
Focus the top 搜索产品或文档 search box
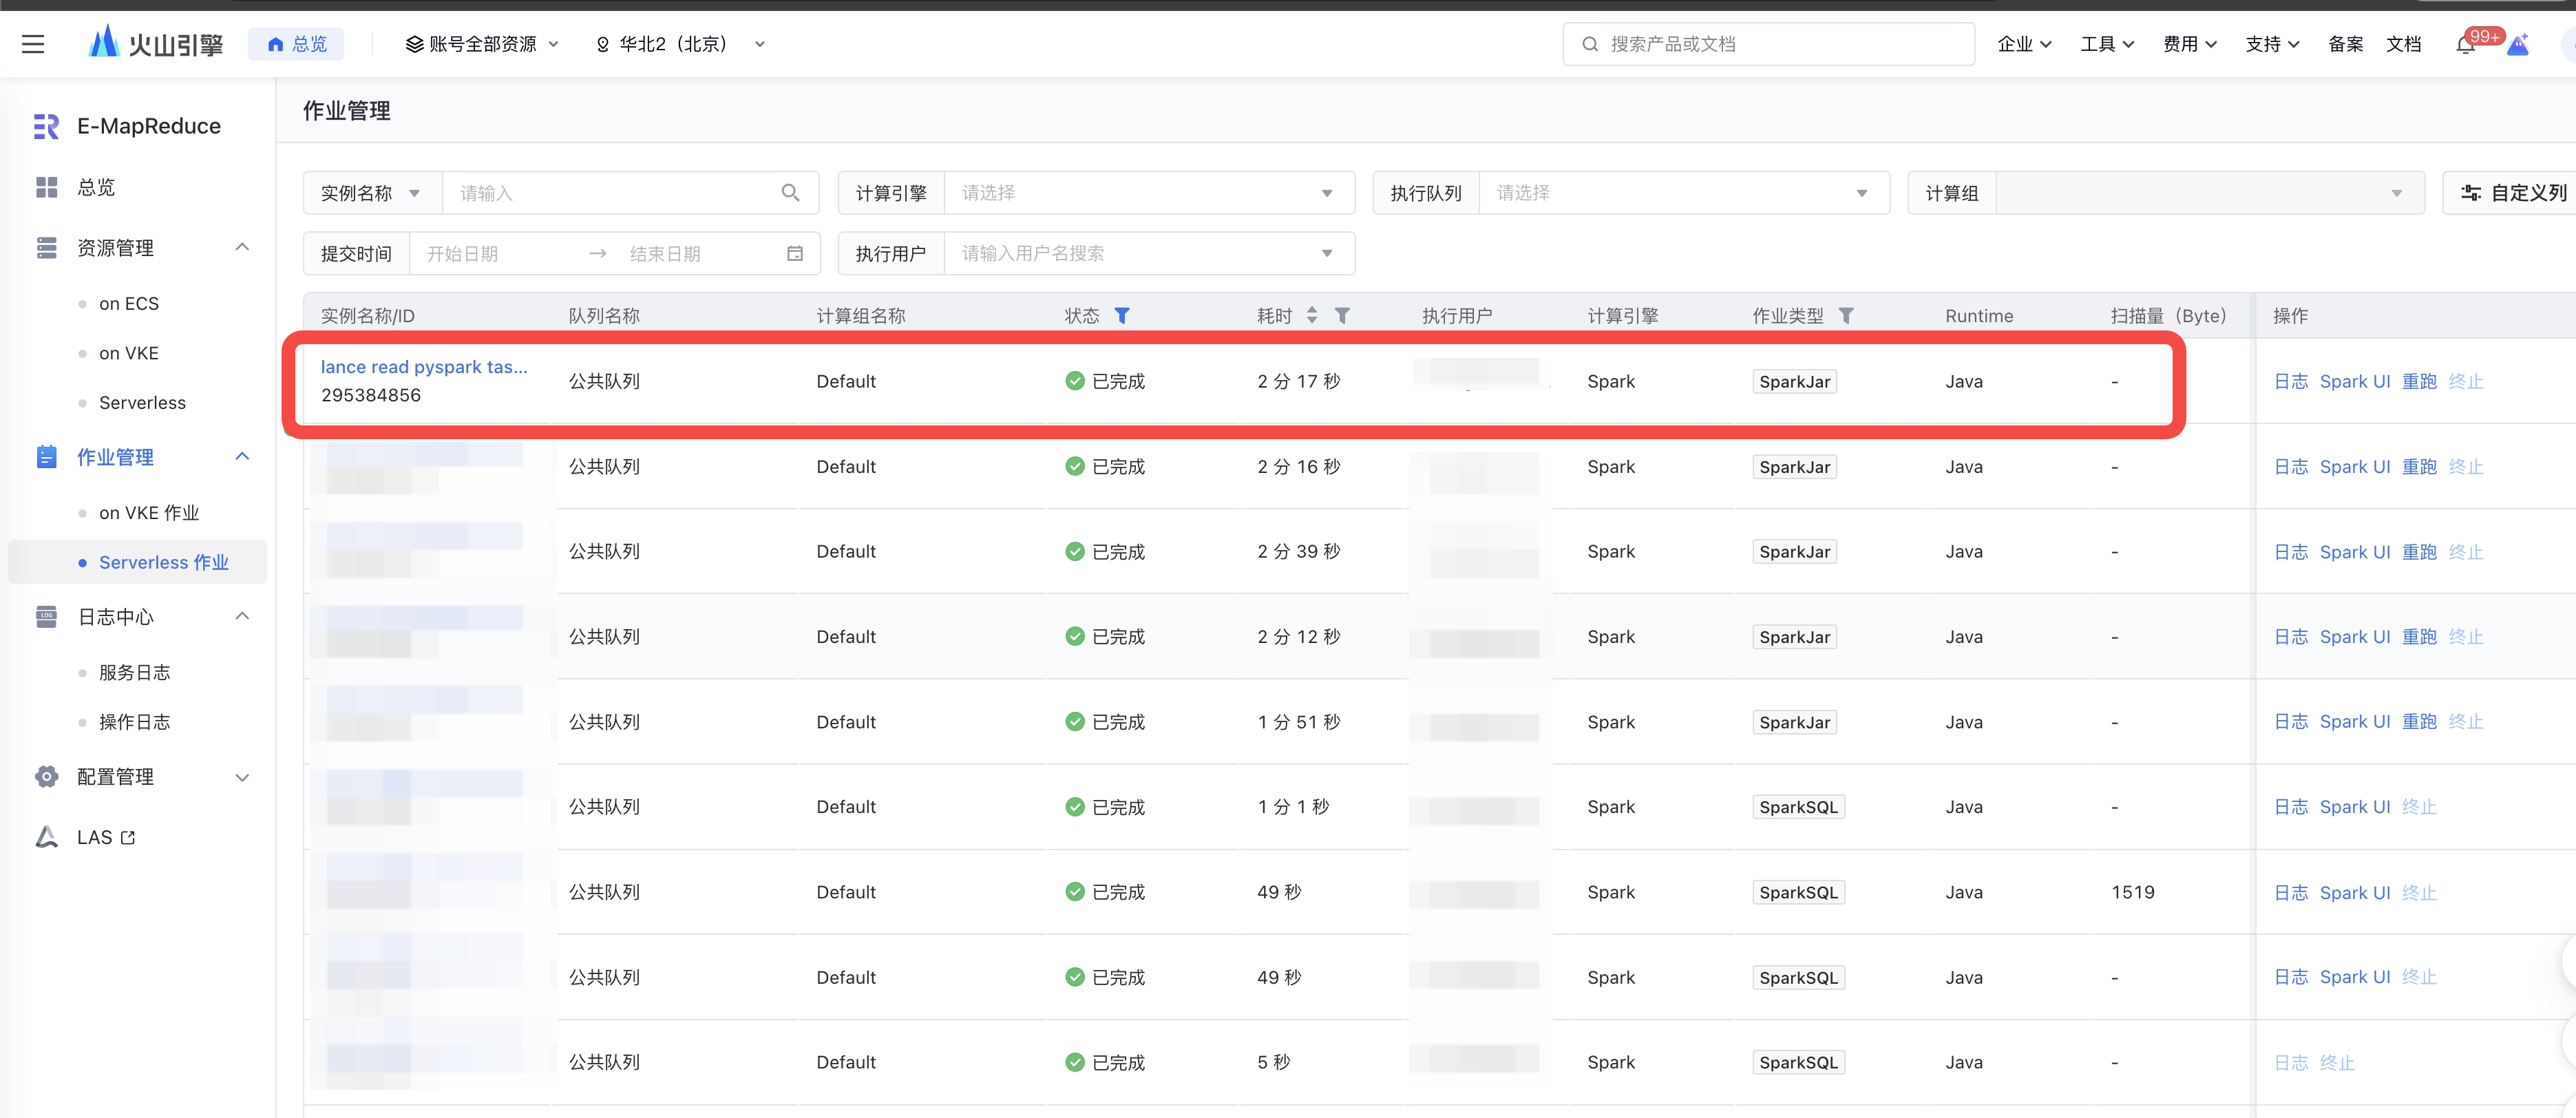coord(1768,44)
